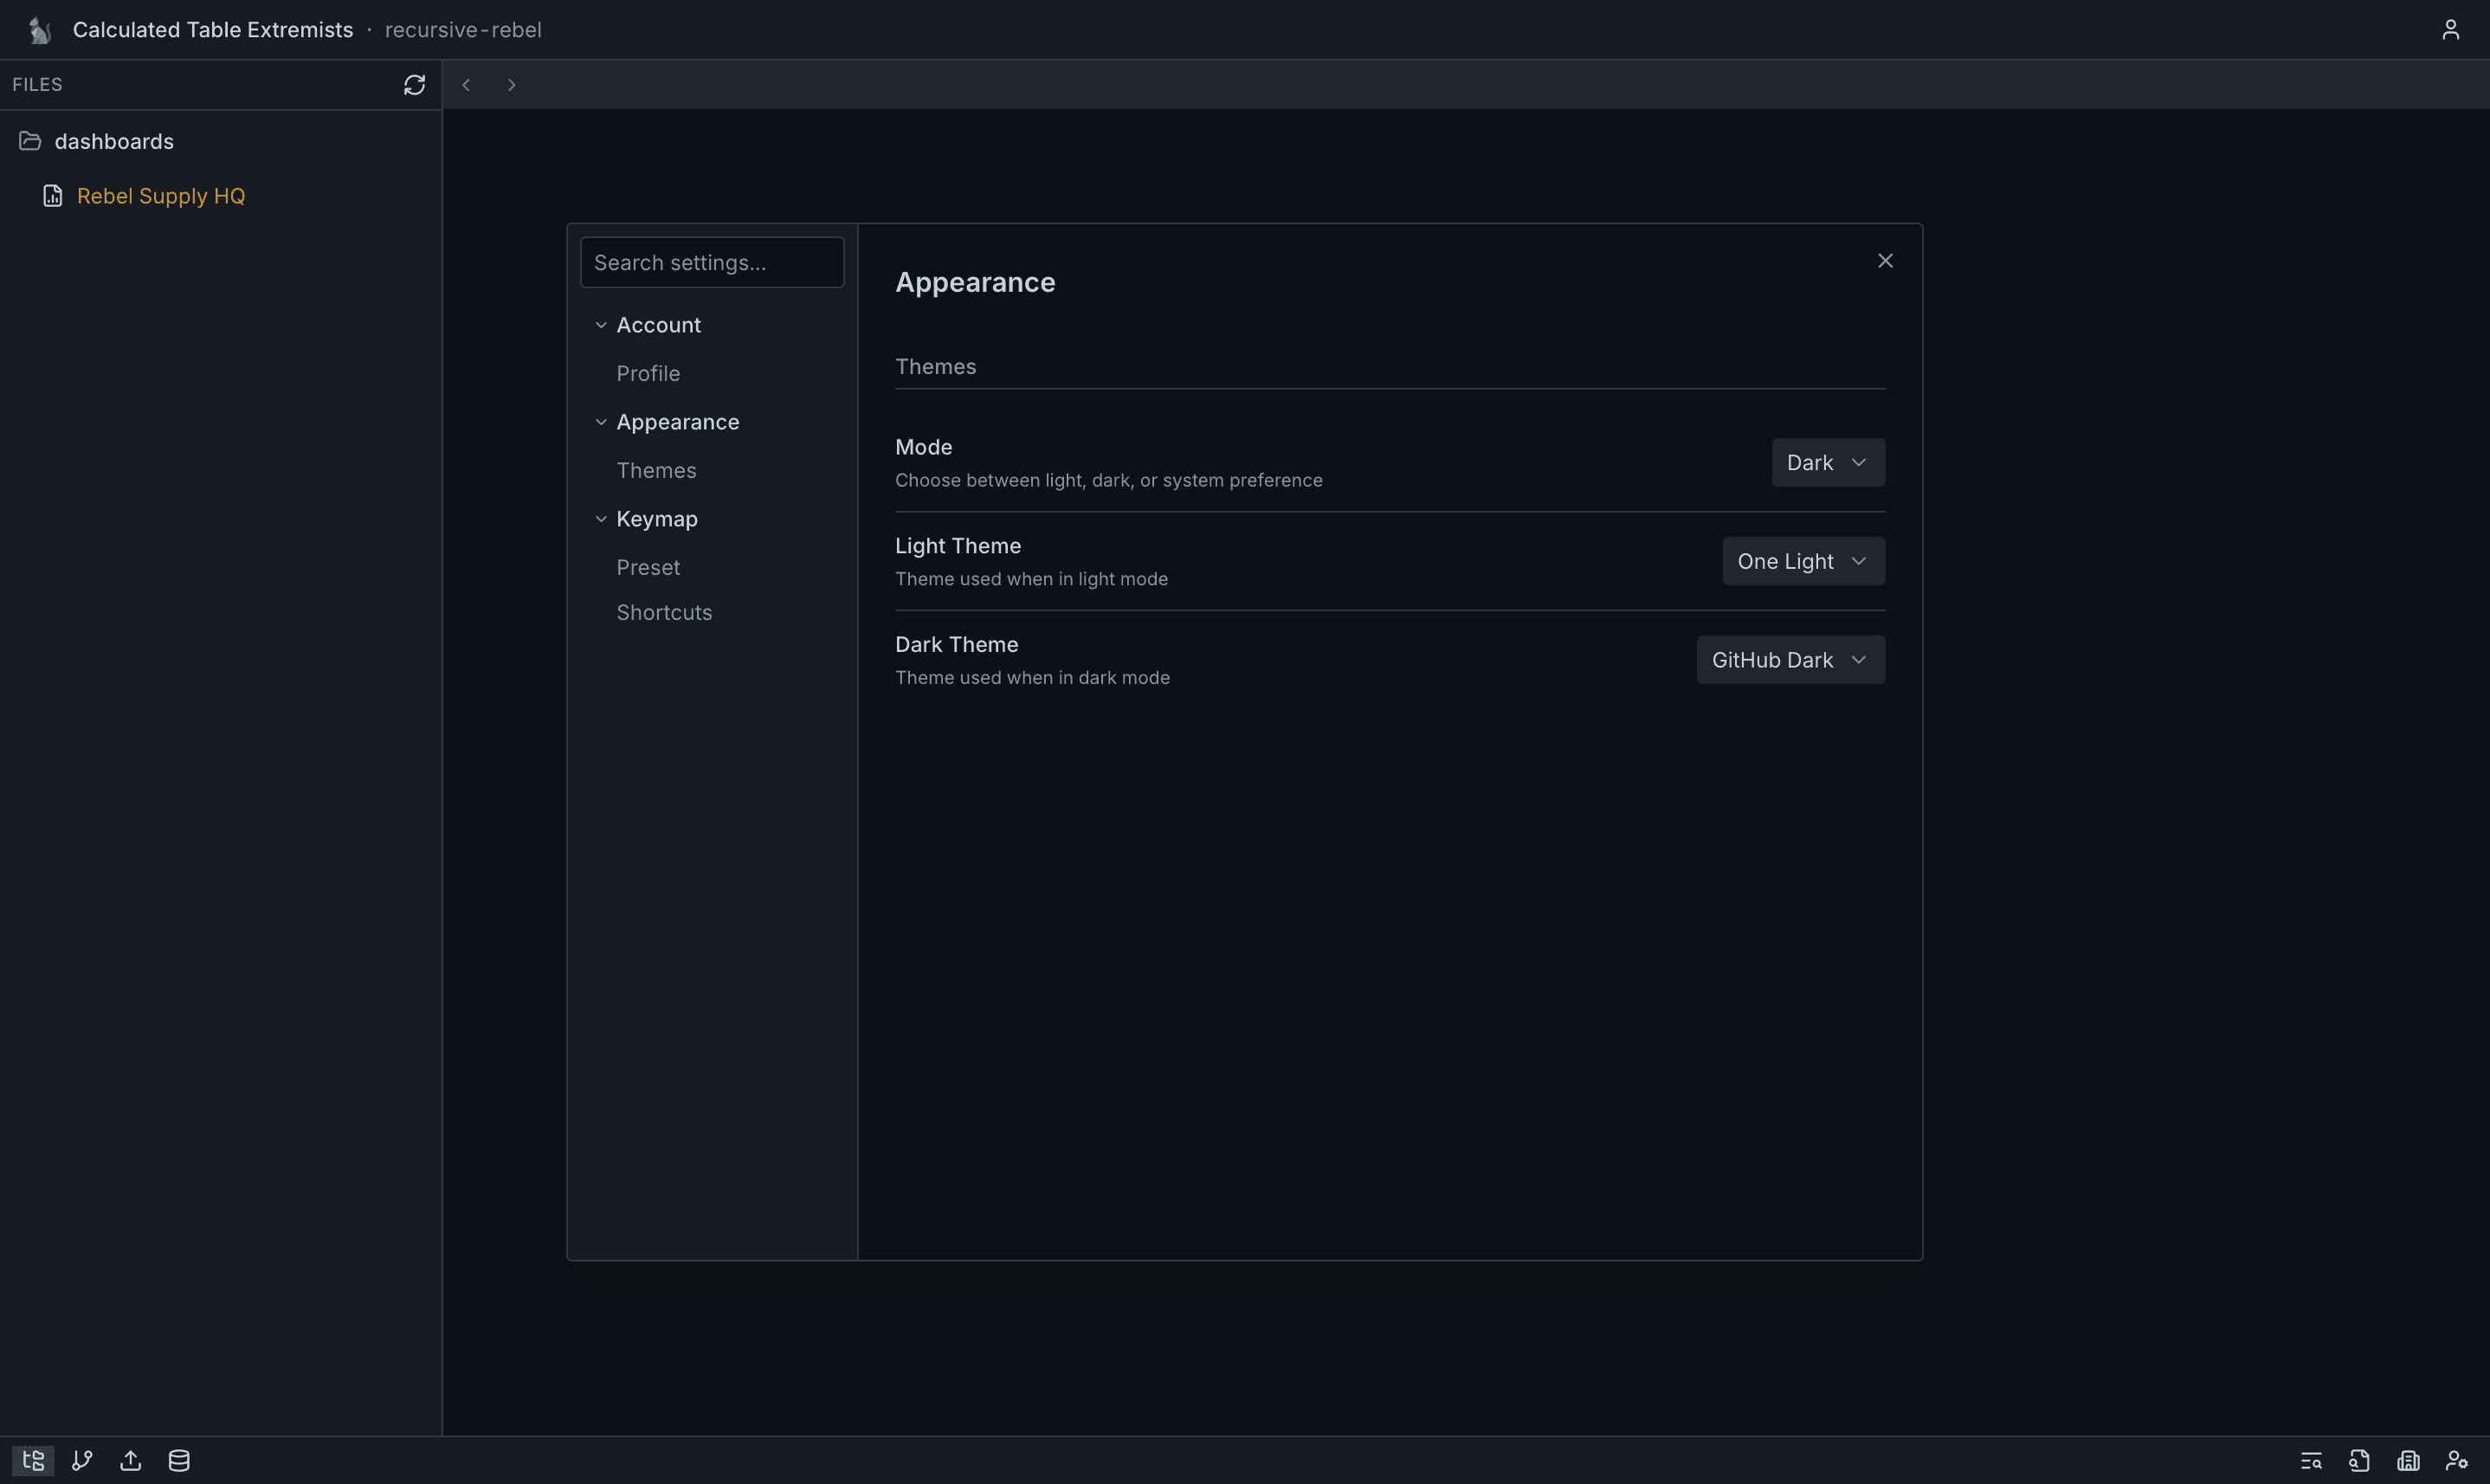Open the organization building icon
The height and width of the screenshot is (1484, 2490).
coord(2408,1460)
